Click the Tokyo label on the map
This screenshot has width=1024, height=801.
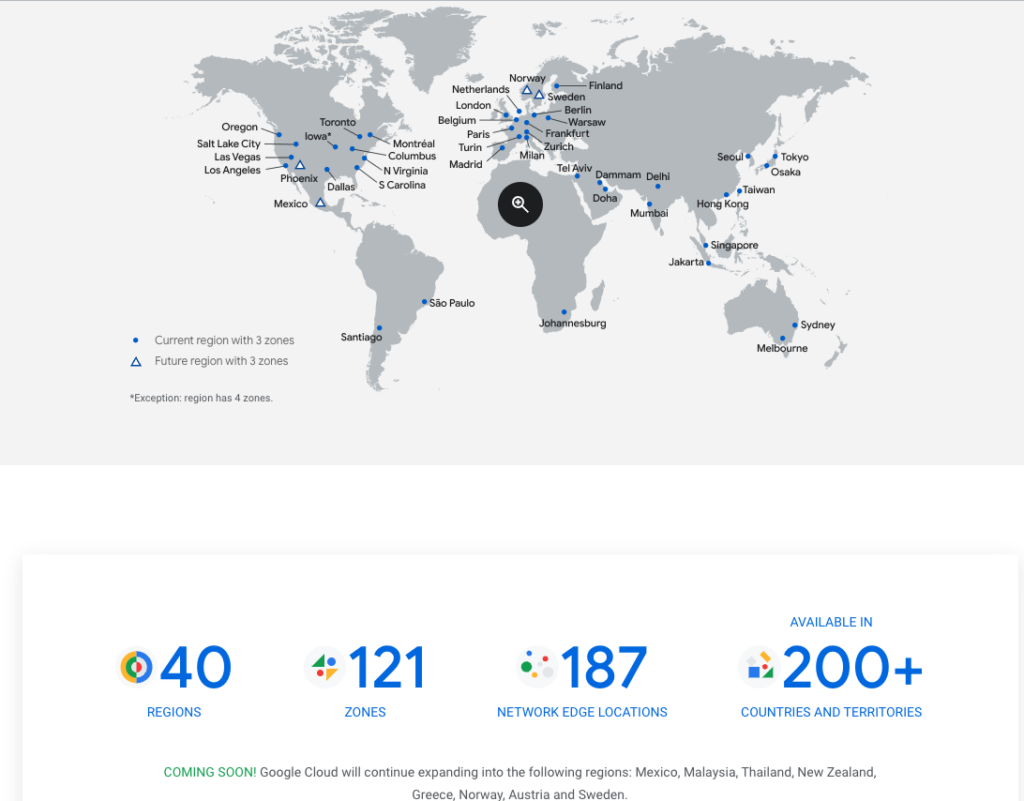pyautogui.click(x=794, y=157)
